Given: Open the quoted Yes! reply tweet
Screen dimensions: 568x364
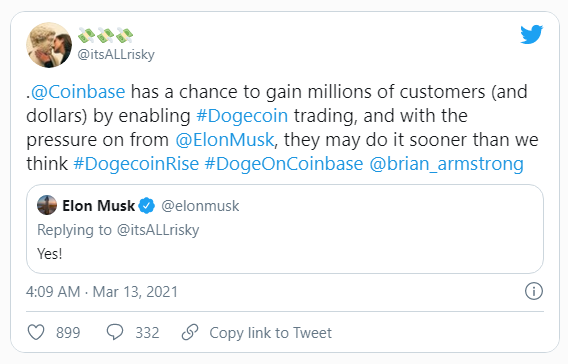Looking at the screenshot, I should pyautogui.click(x=285, y=229).
